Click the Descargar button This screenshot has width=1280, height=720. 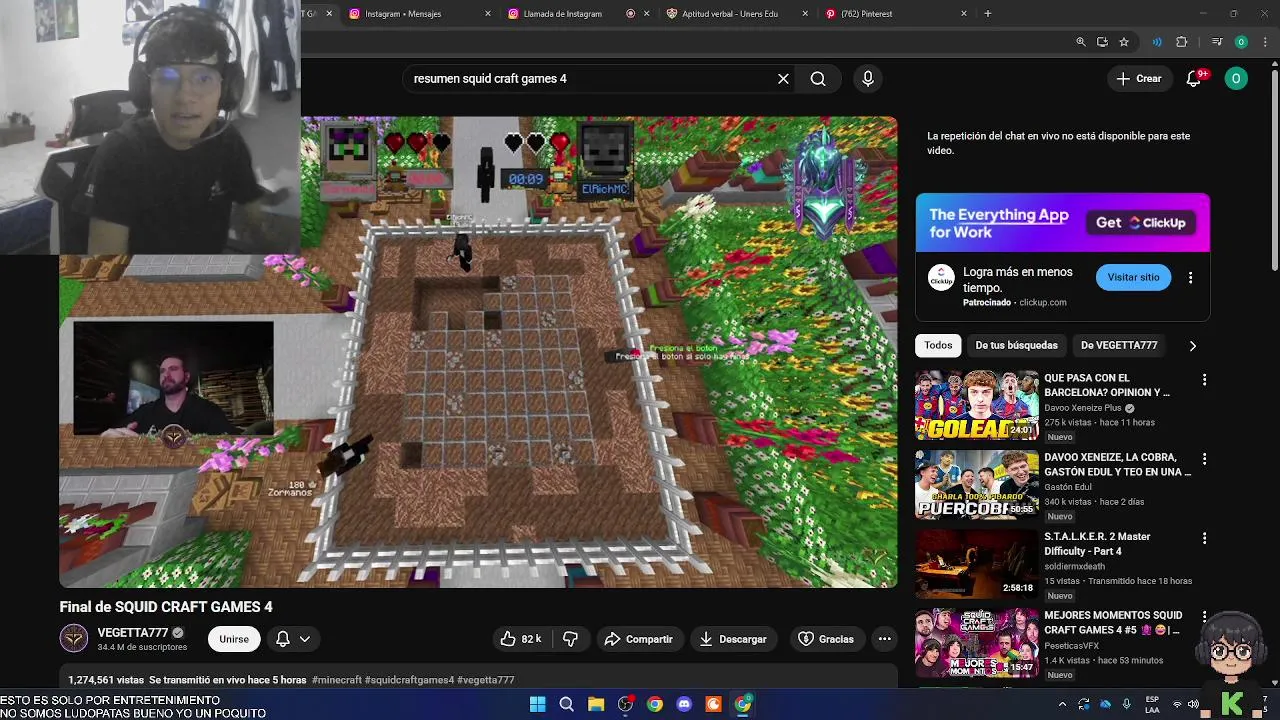[x=733, y=639]
